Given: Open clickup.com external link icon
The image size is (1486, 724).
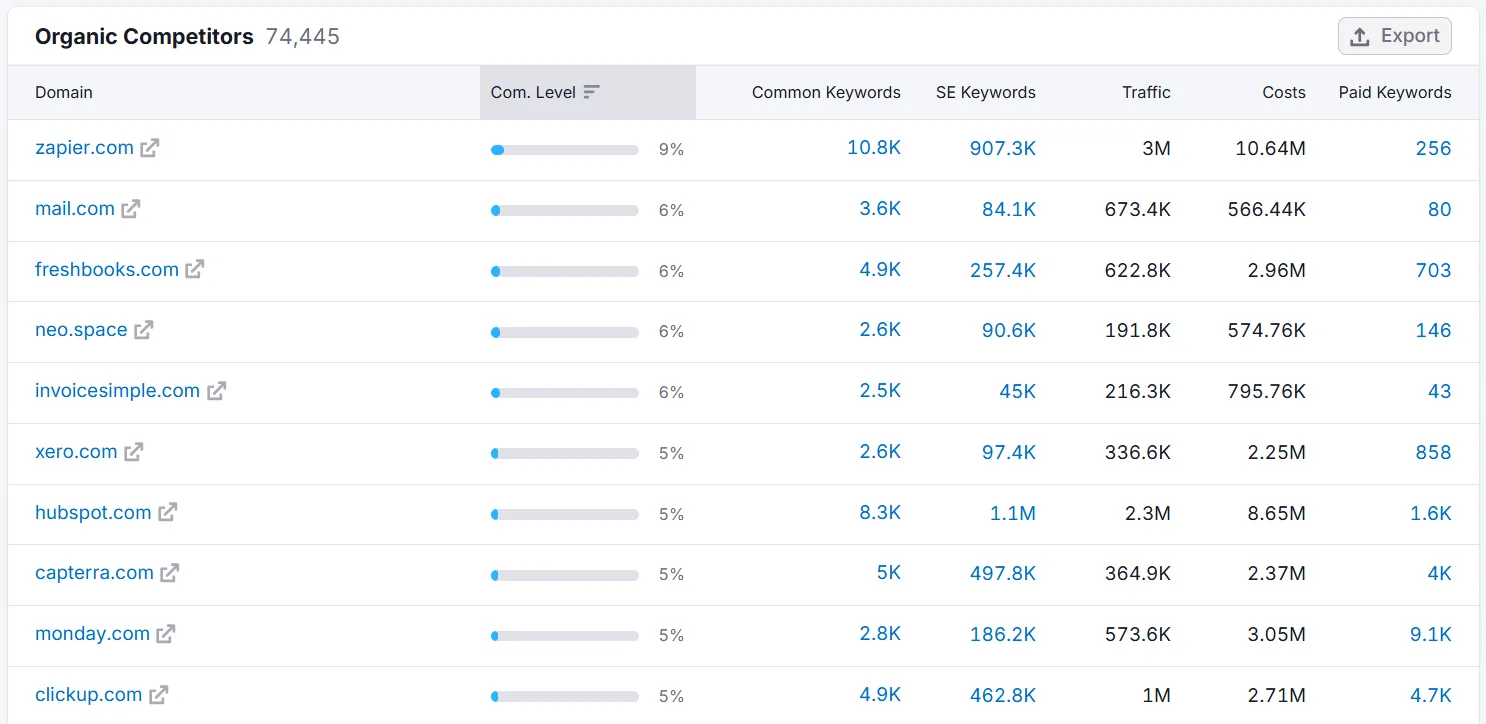Looking at the screenshot, I should (x=159, y=694).
